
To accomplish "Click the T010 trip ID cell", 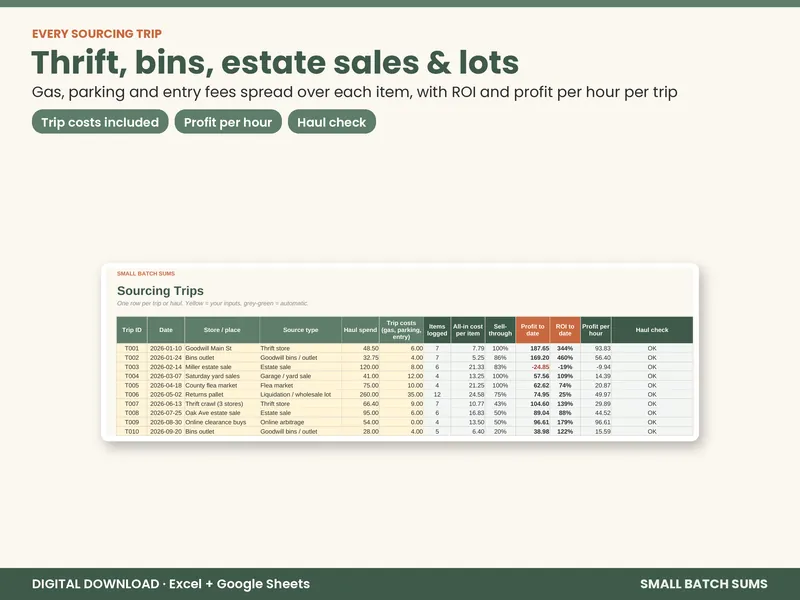I will click(x=132, y=431).
